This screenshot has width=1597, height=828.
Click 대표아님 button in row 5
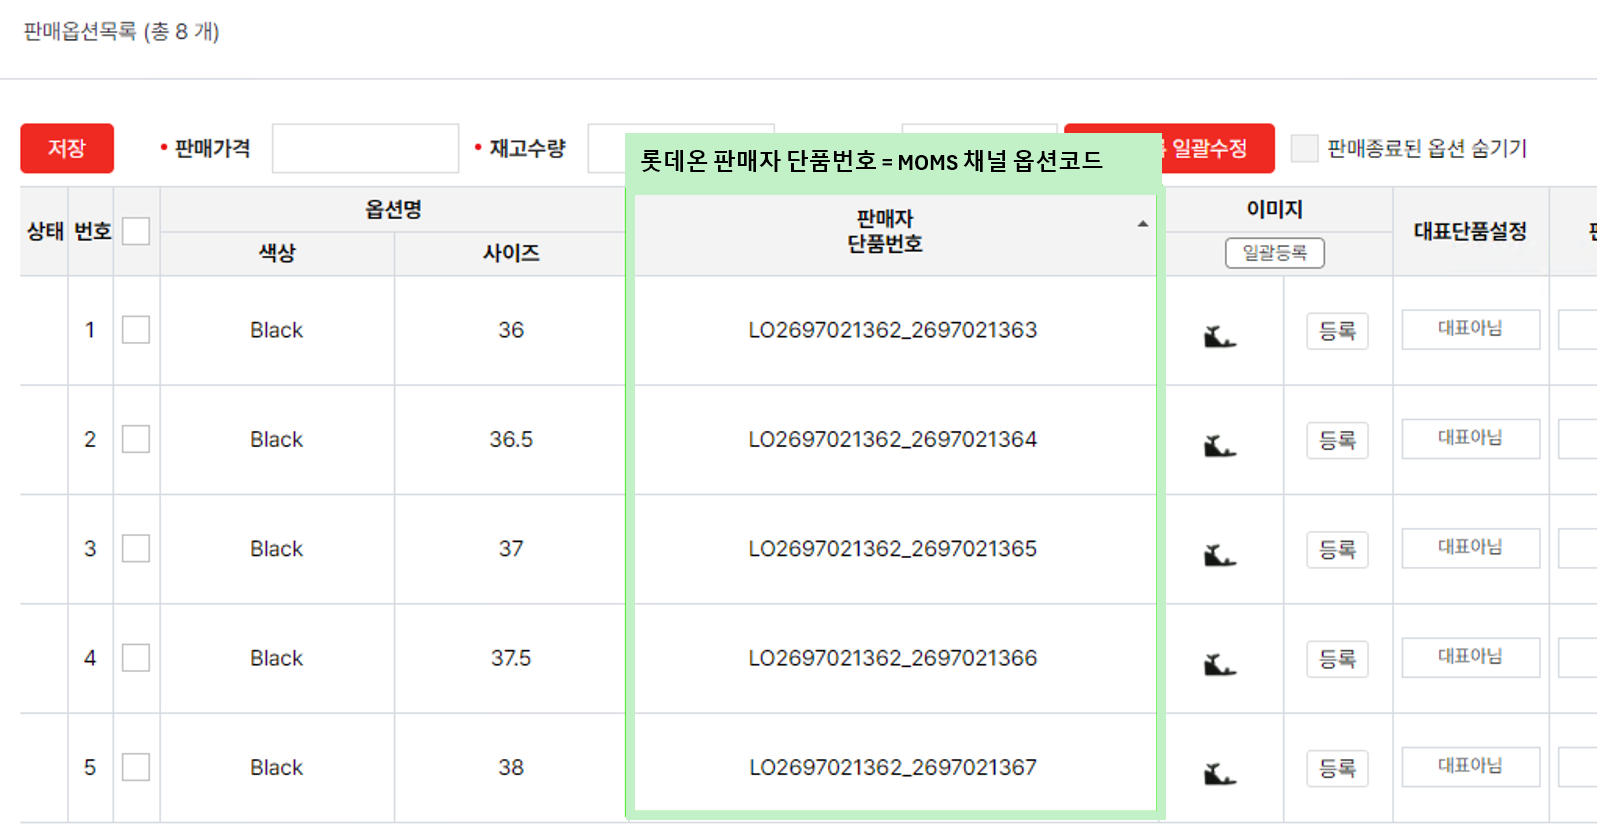[1471, 766]
